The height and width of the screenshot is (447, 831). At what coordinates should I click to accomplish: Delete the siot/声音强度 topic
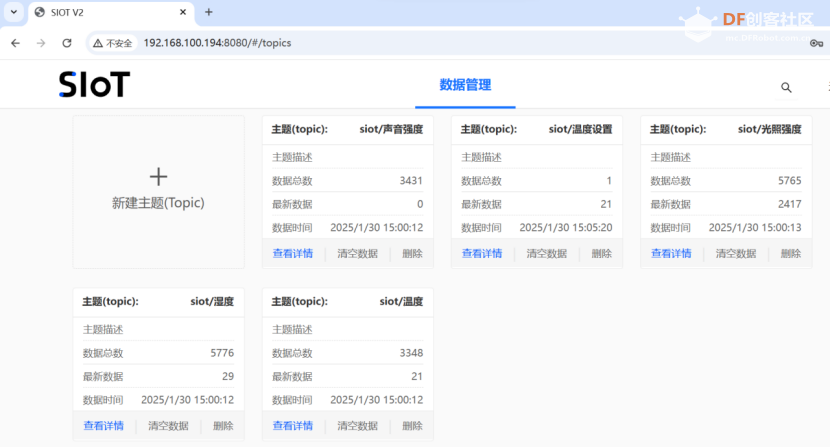412,253
